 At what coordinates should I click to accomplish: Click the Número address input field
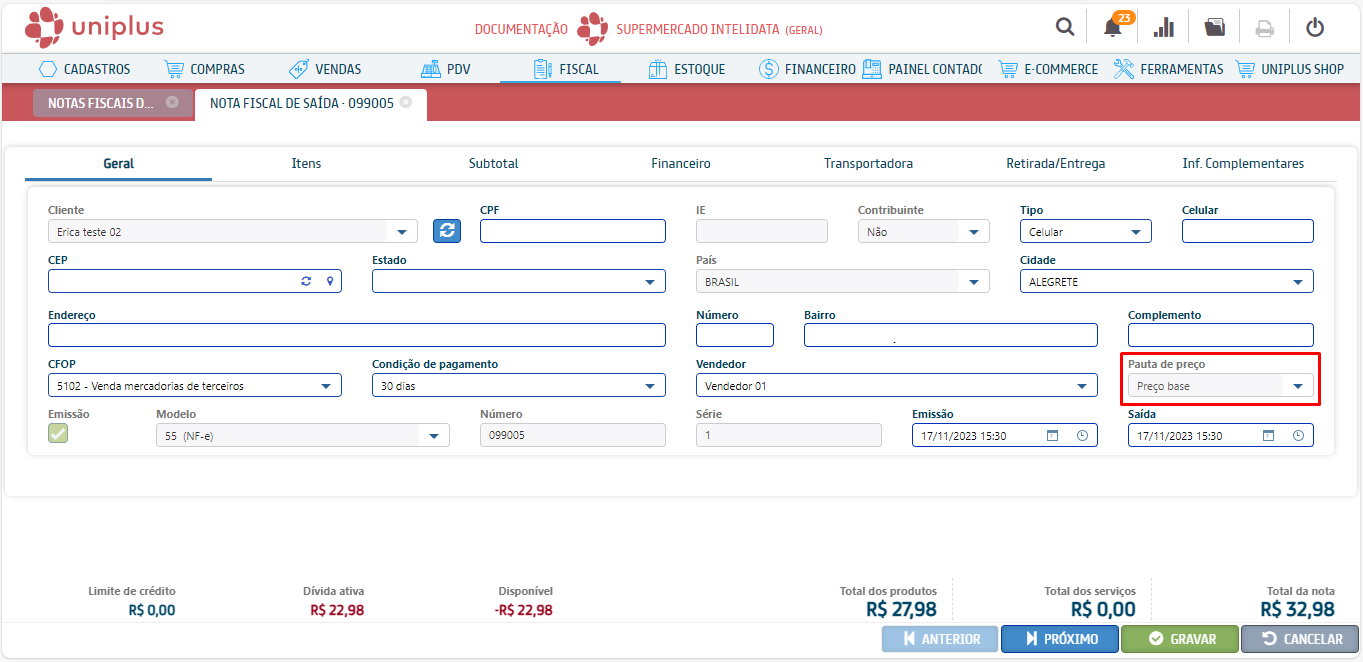735,335
